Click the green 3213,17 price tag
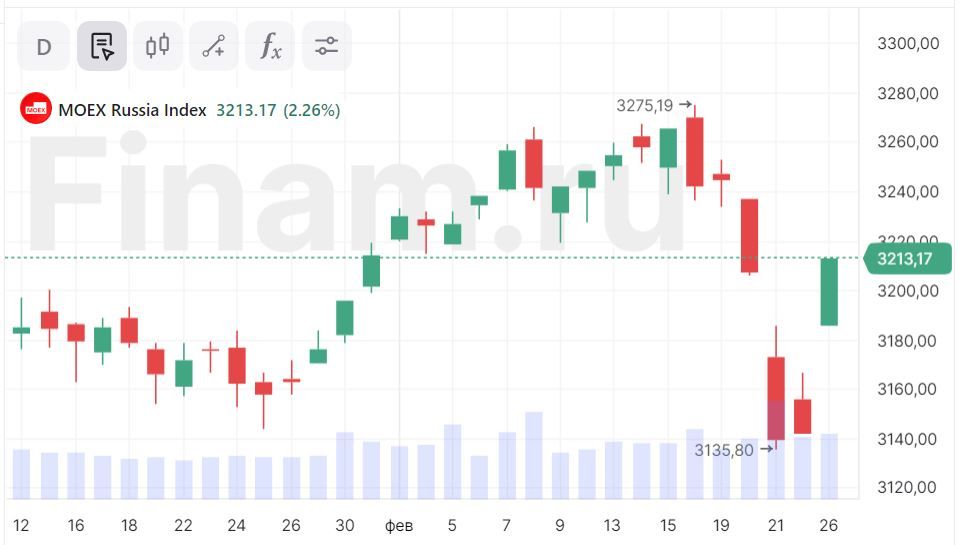 tap(904, 259)
